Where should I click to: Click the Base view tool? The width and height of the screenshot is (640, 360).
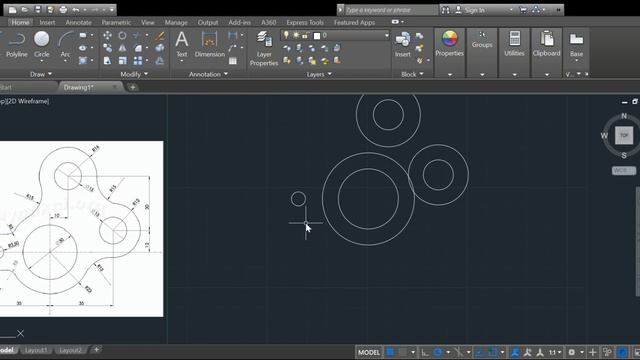[x=576, y=45]
